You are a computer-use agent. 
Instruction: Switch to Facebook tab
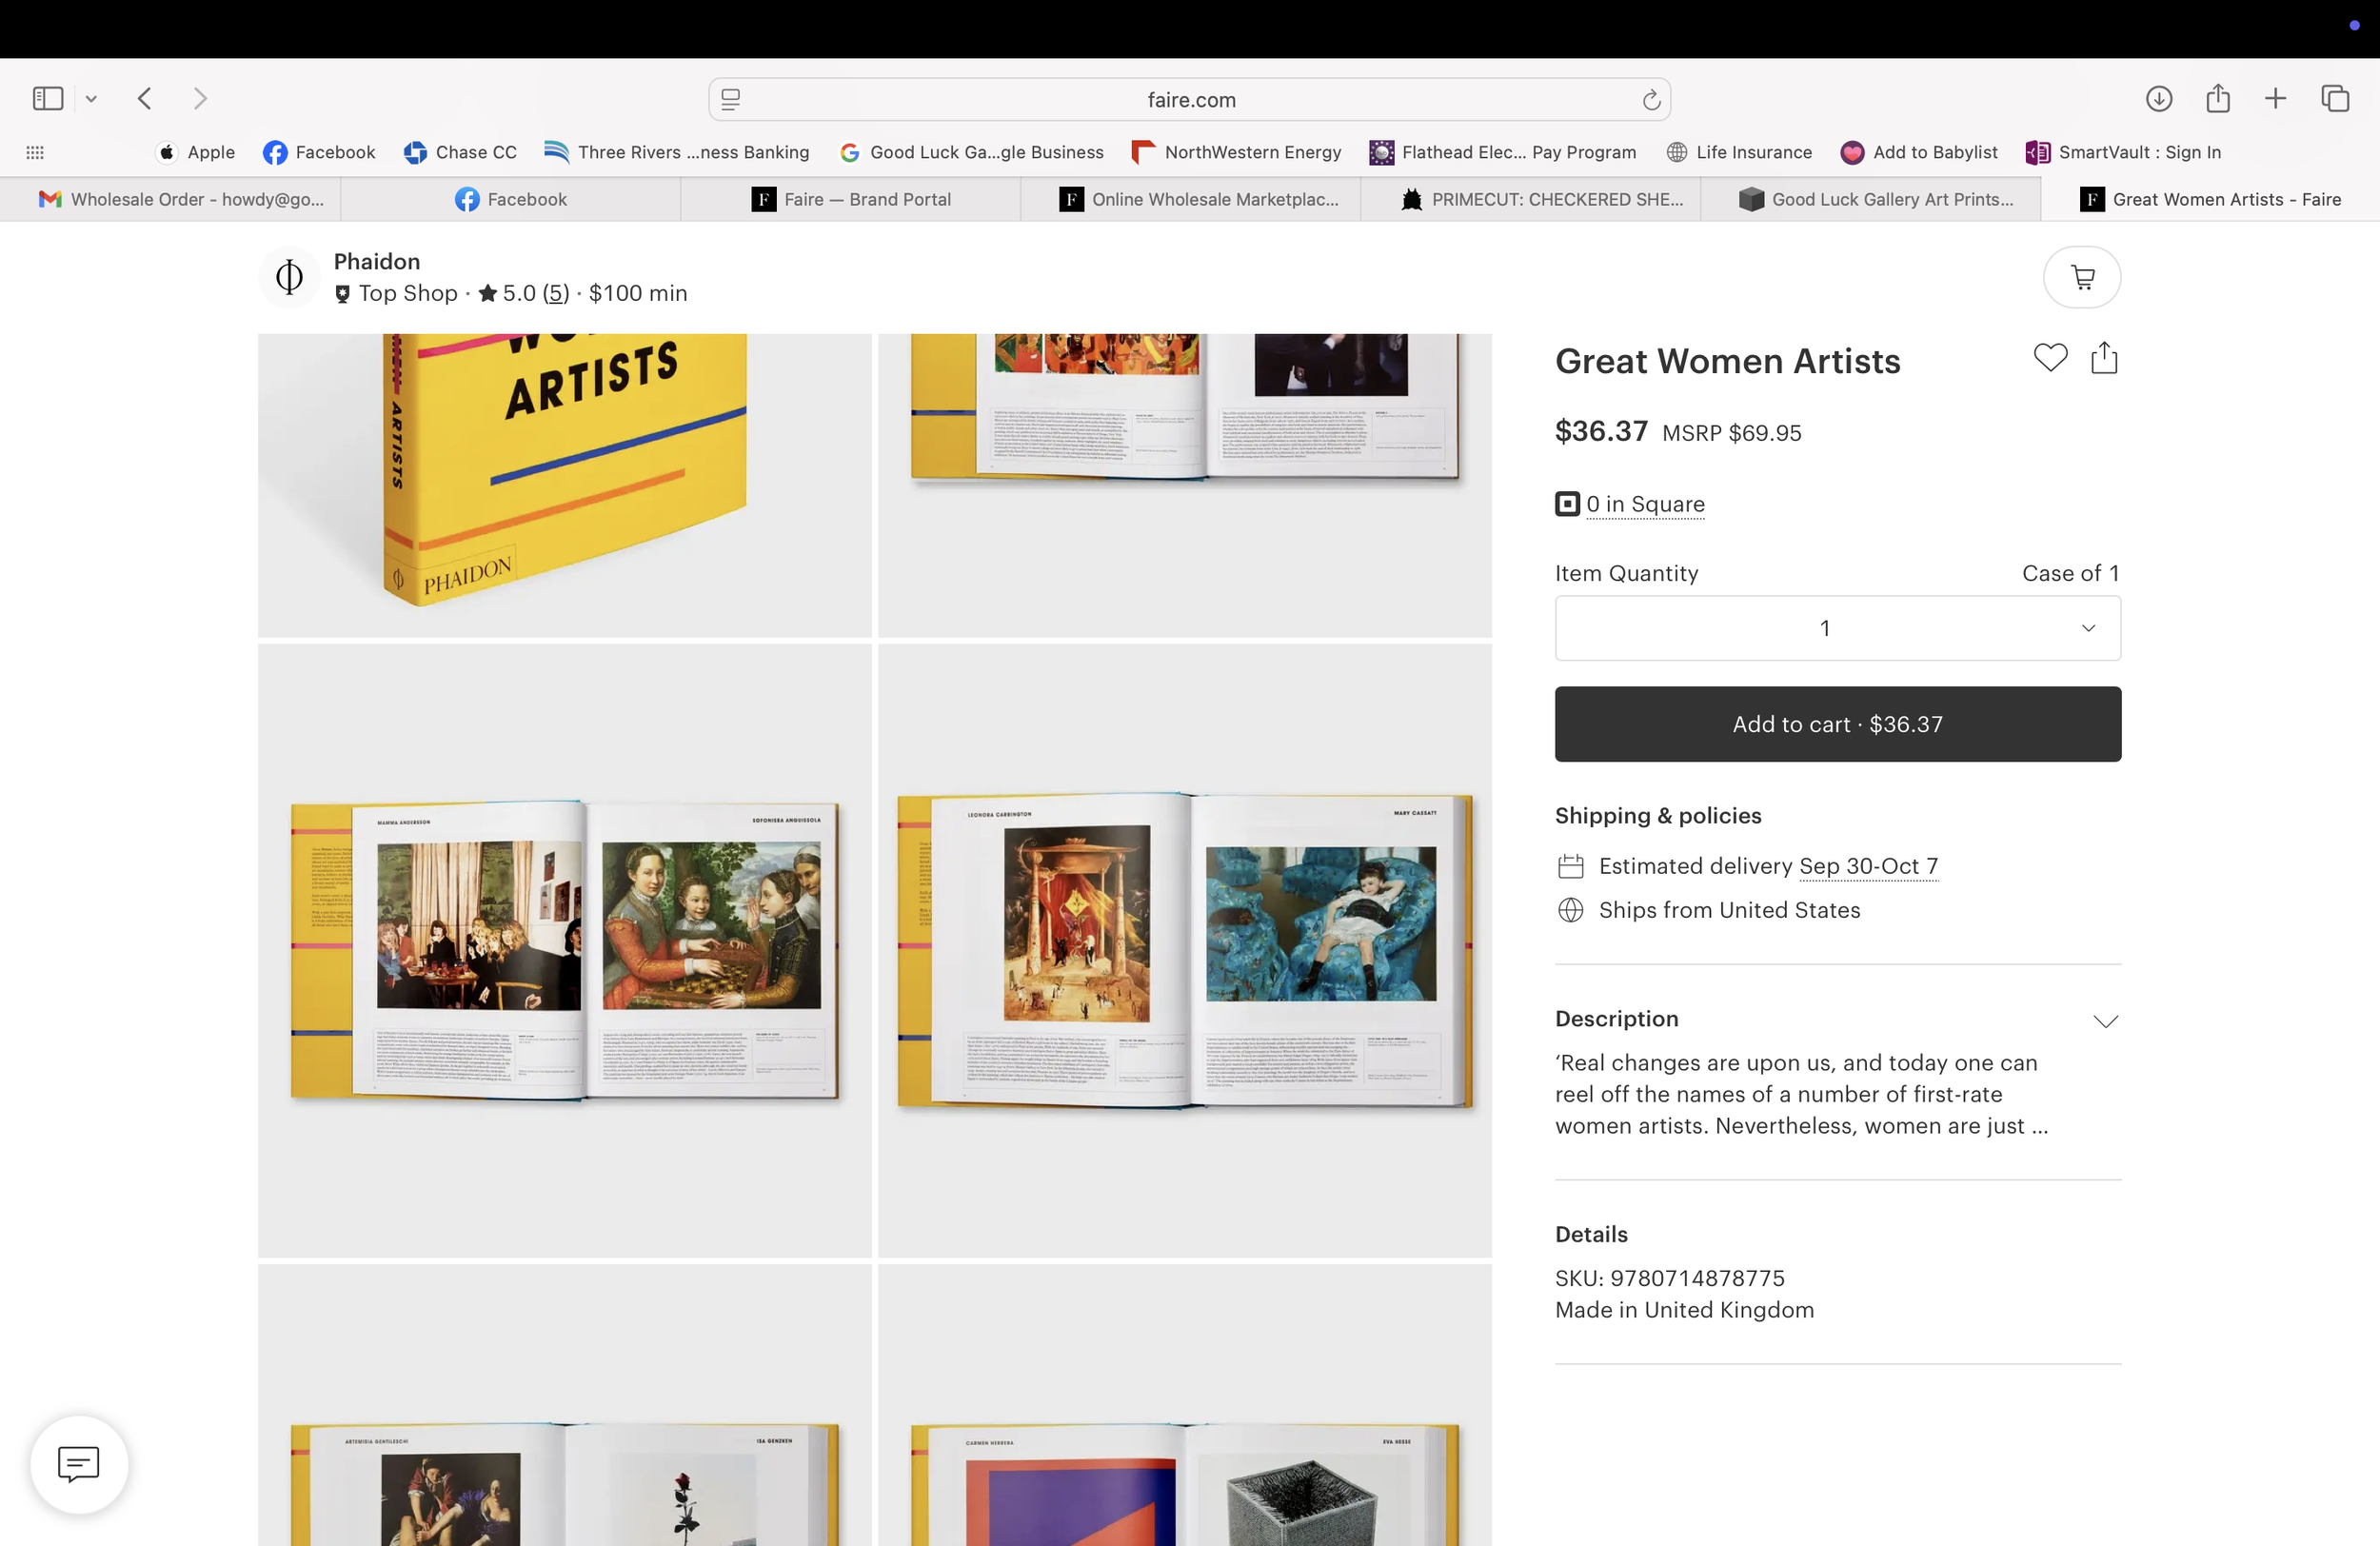click(x=511, y=199)
